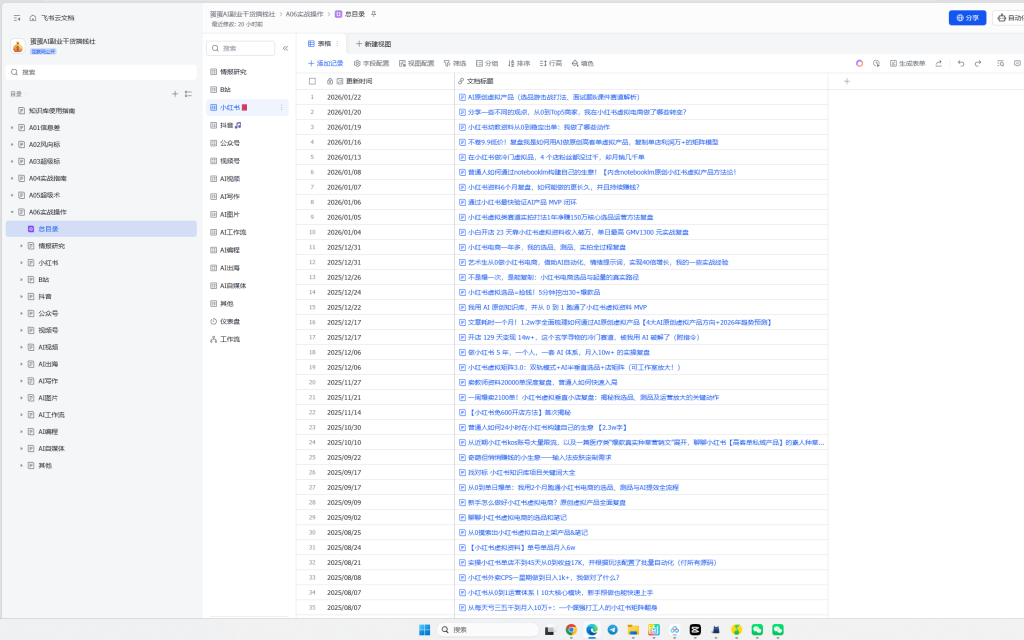Click the left sidebar 搜索 search field
1024x640 pixels.
[x=100, y=72]
